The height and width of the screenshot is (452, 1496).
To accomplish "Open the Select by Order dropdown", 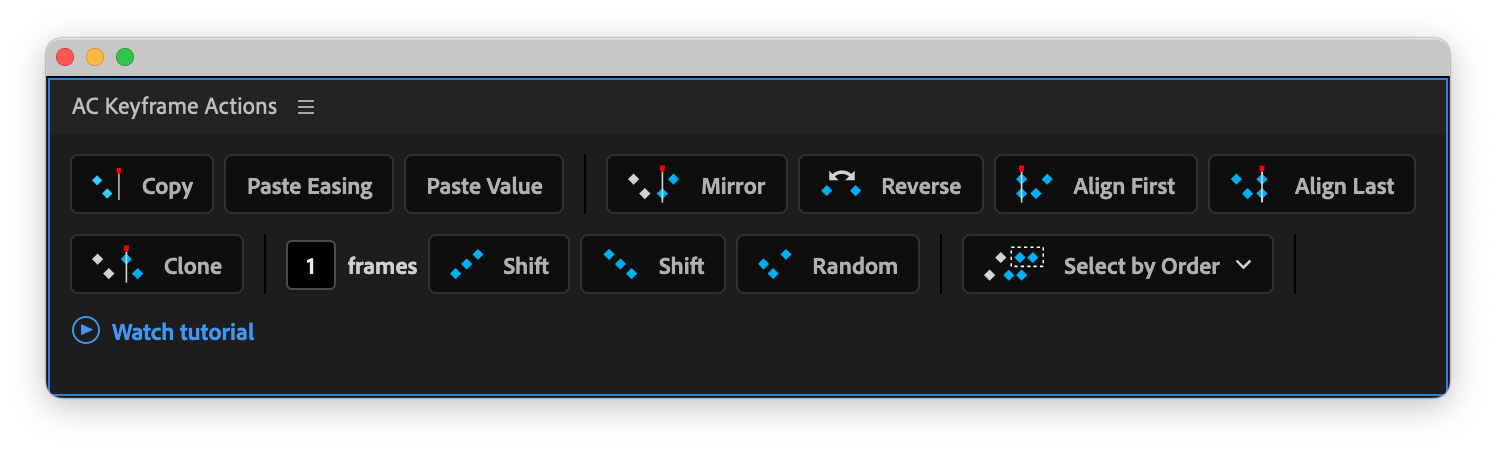I will 1117,265.
